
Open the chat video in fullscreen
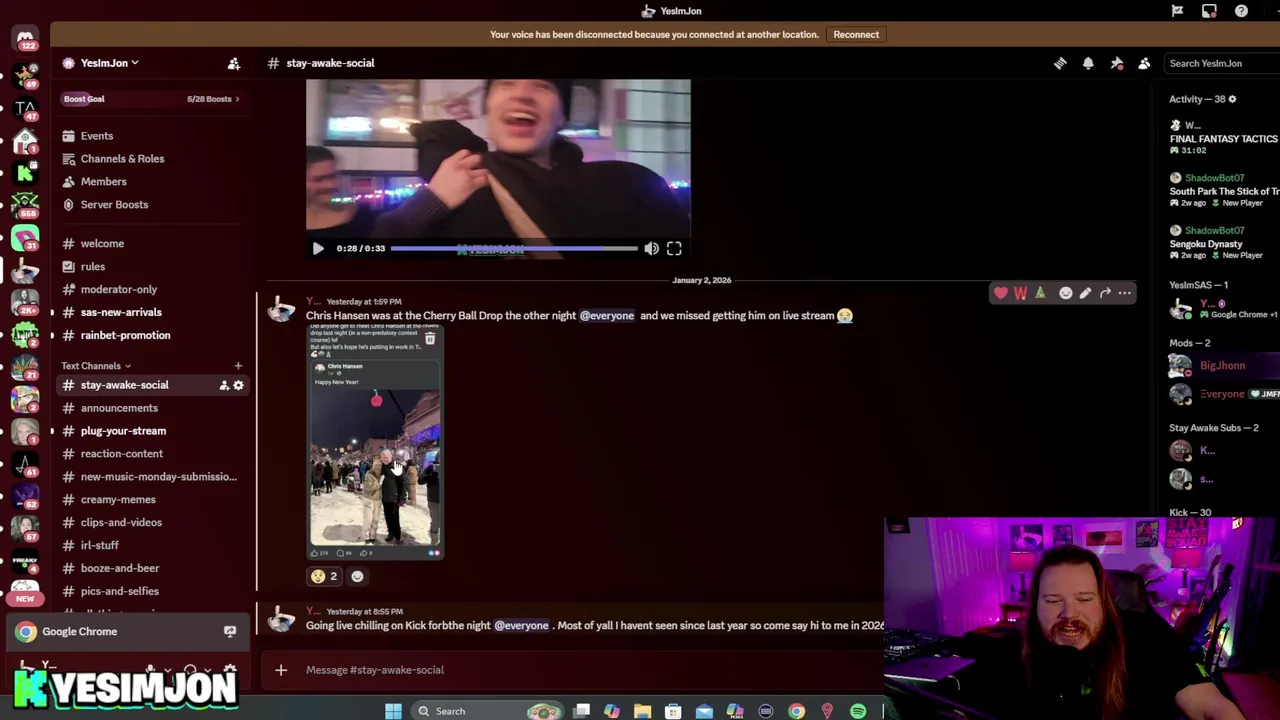[x=674, y=248]
